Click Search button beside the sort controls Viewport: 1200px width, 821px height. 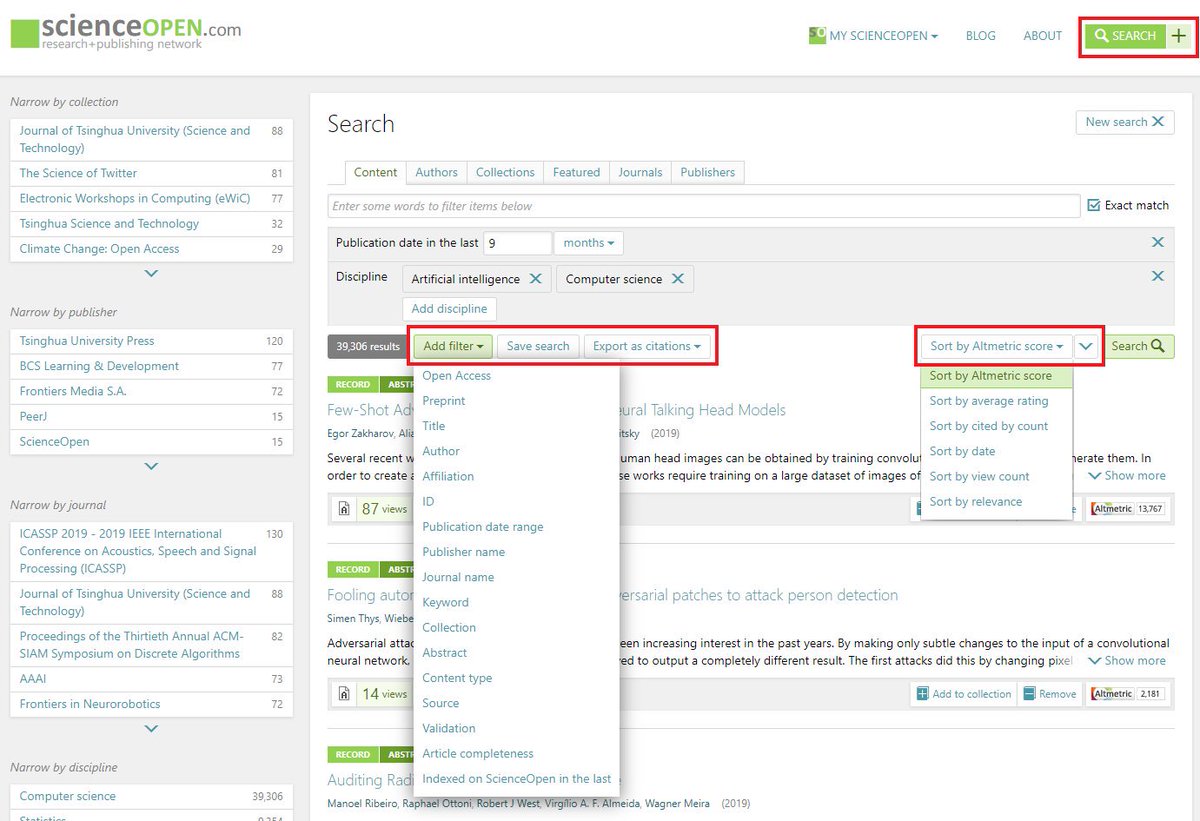(1139, 346)
